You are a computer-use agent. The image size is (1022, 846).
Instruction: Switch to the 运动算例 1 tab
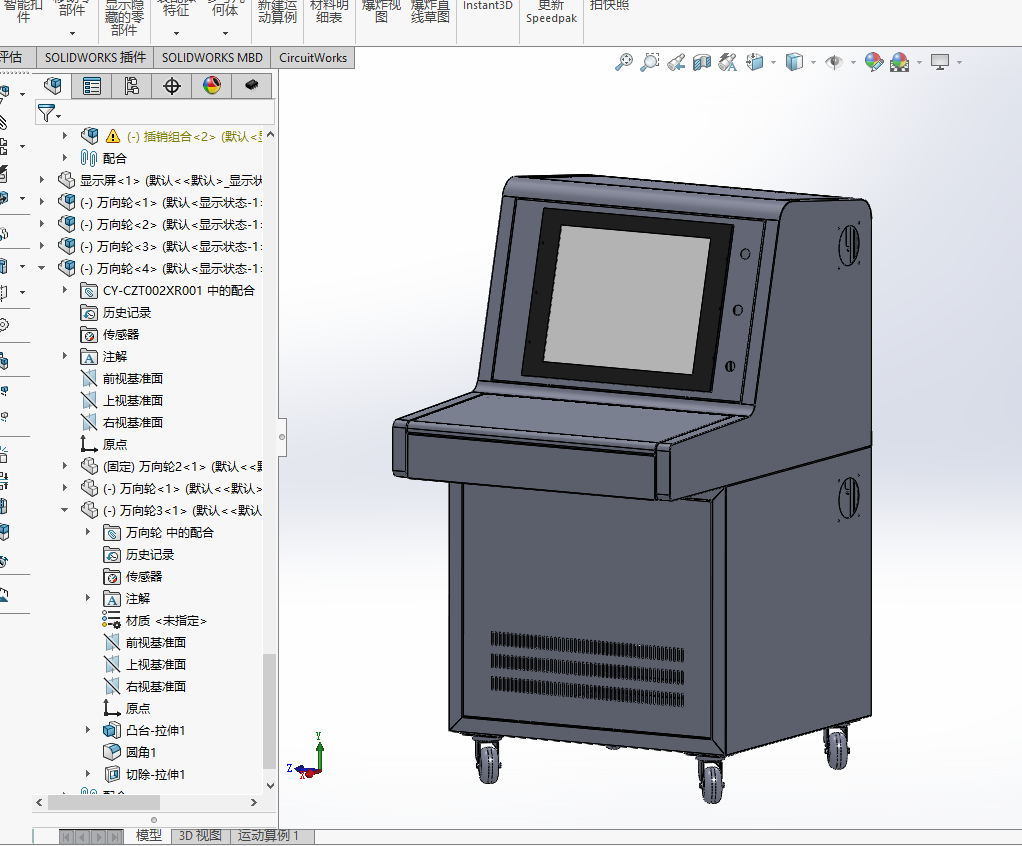(x=268, y=836)
